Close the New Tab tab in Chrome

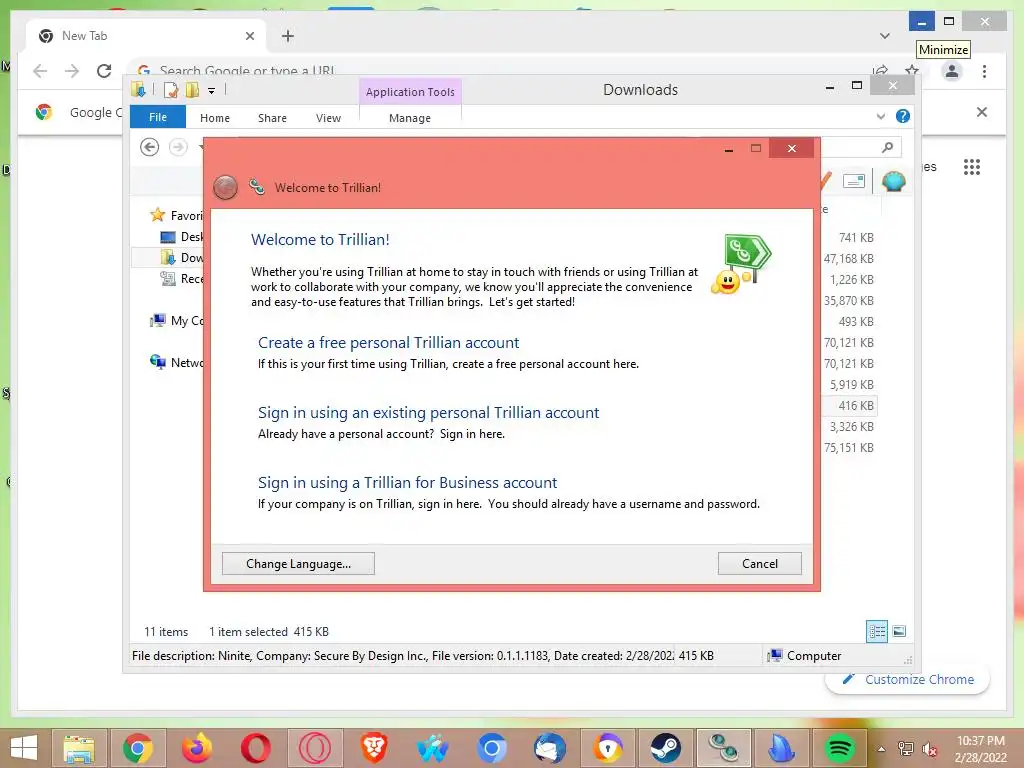pyautogui.click(x=249, y=36)
